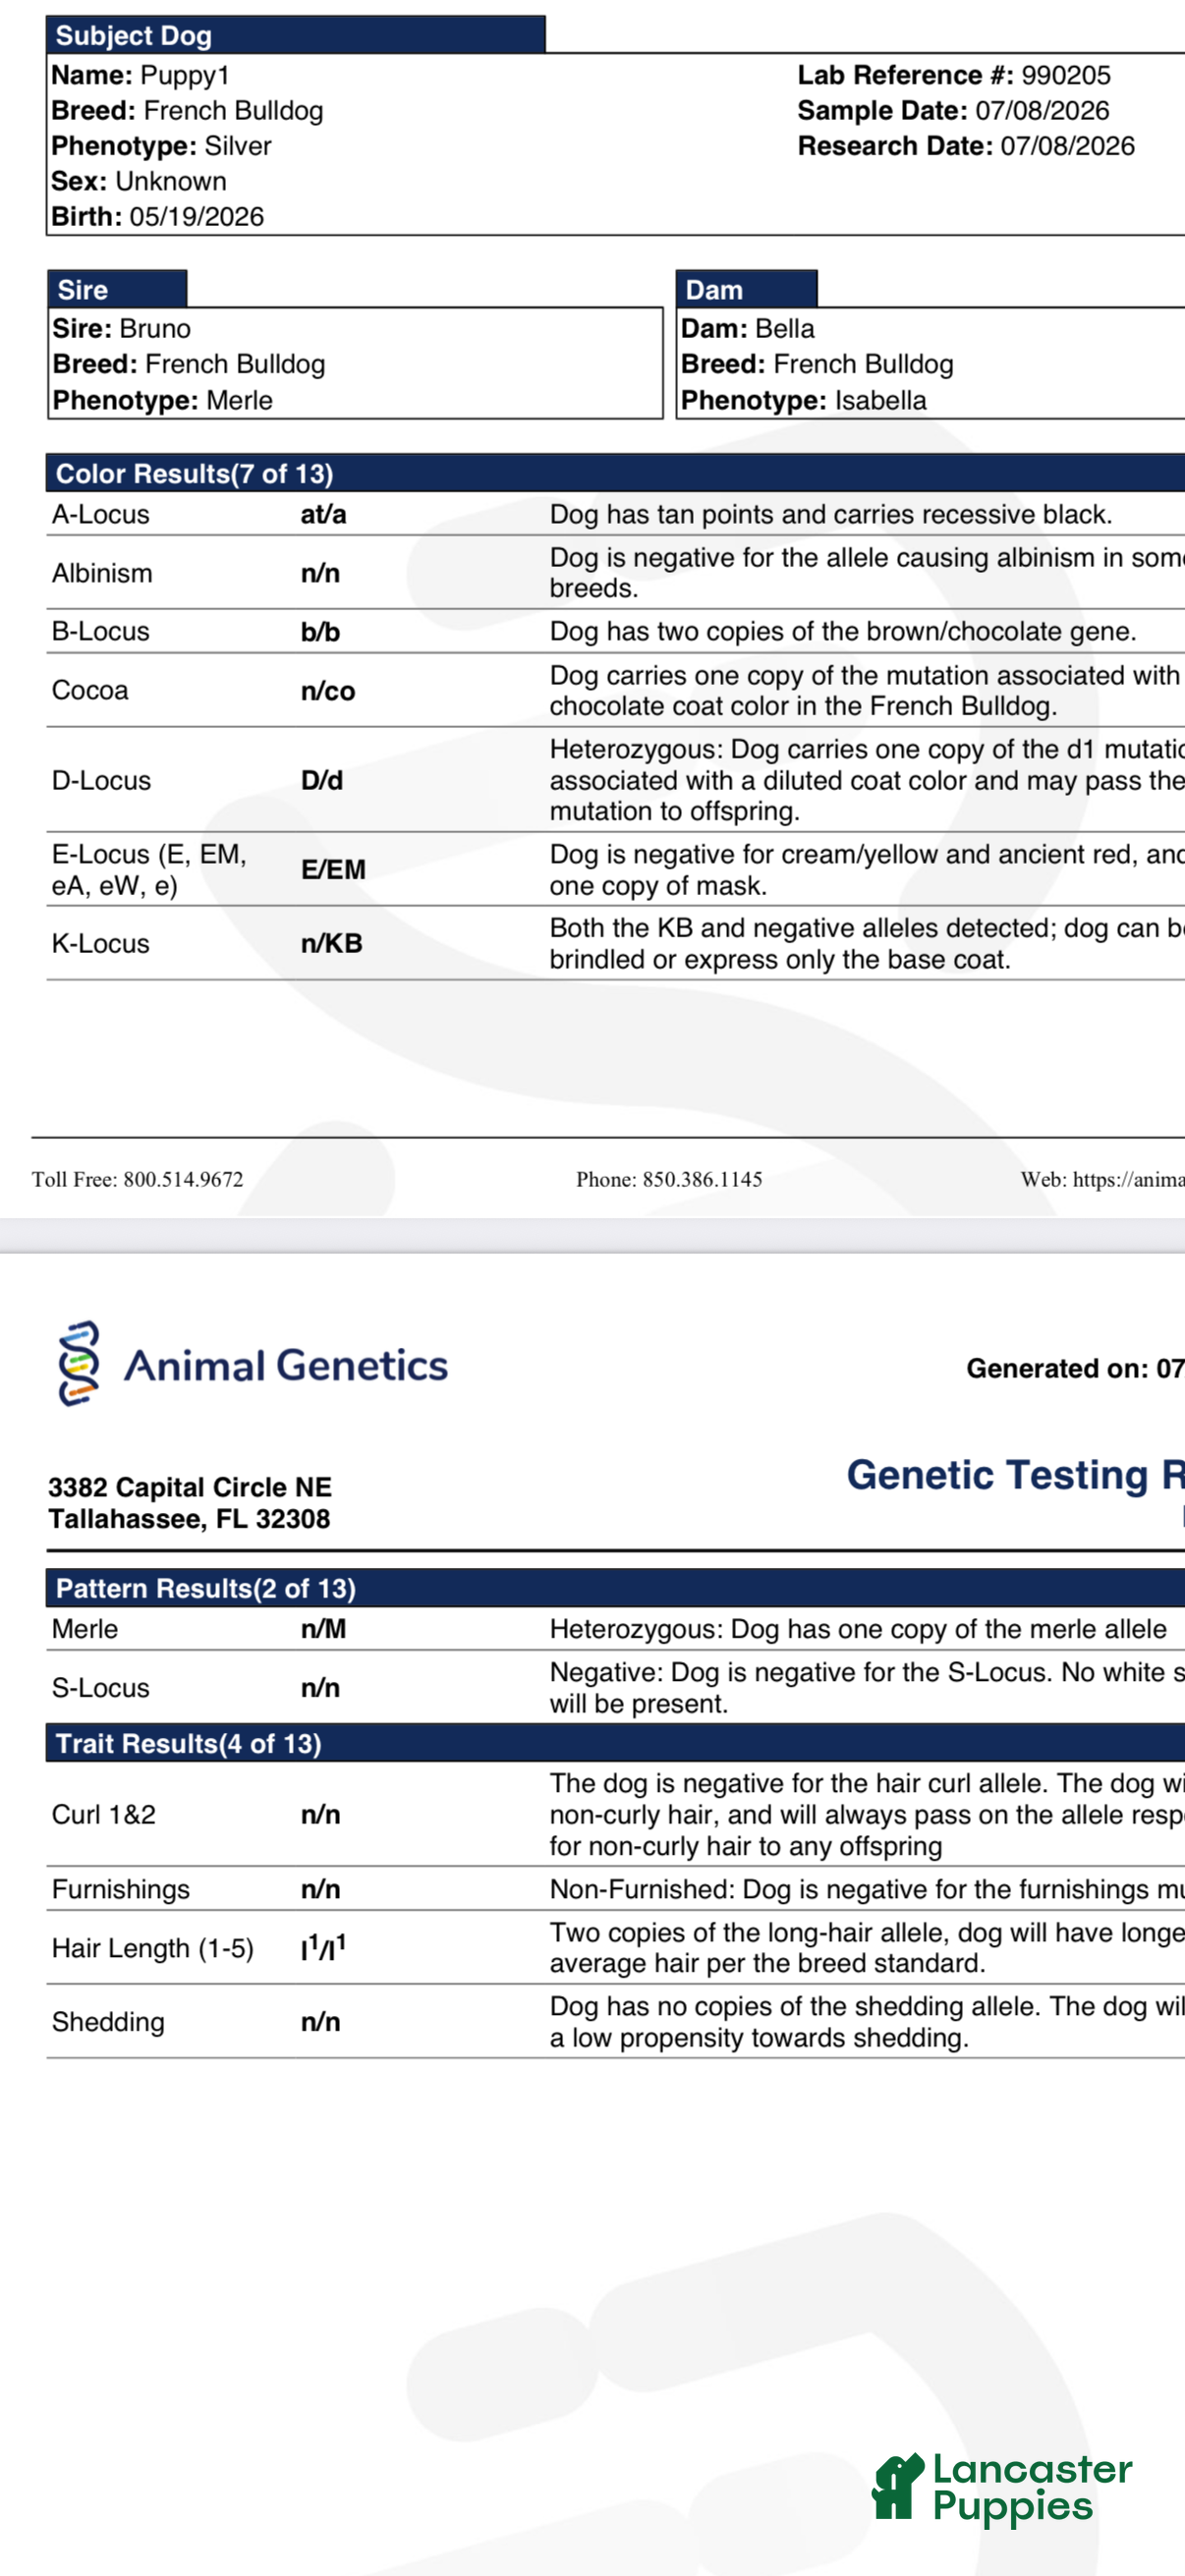Click the Toll Free 800.514.9672 number
The height and width of the screenshot is (2576, 1185).
pyautogui.click(x=183, y=1179)
